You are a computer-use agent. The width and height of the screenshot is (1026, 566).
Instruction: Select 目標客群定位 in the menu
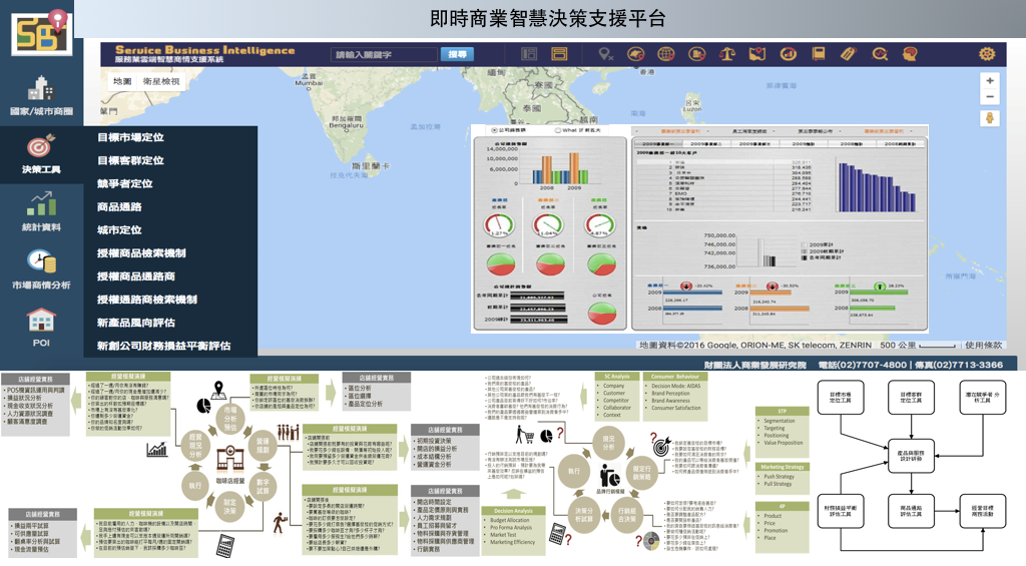130,160
